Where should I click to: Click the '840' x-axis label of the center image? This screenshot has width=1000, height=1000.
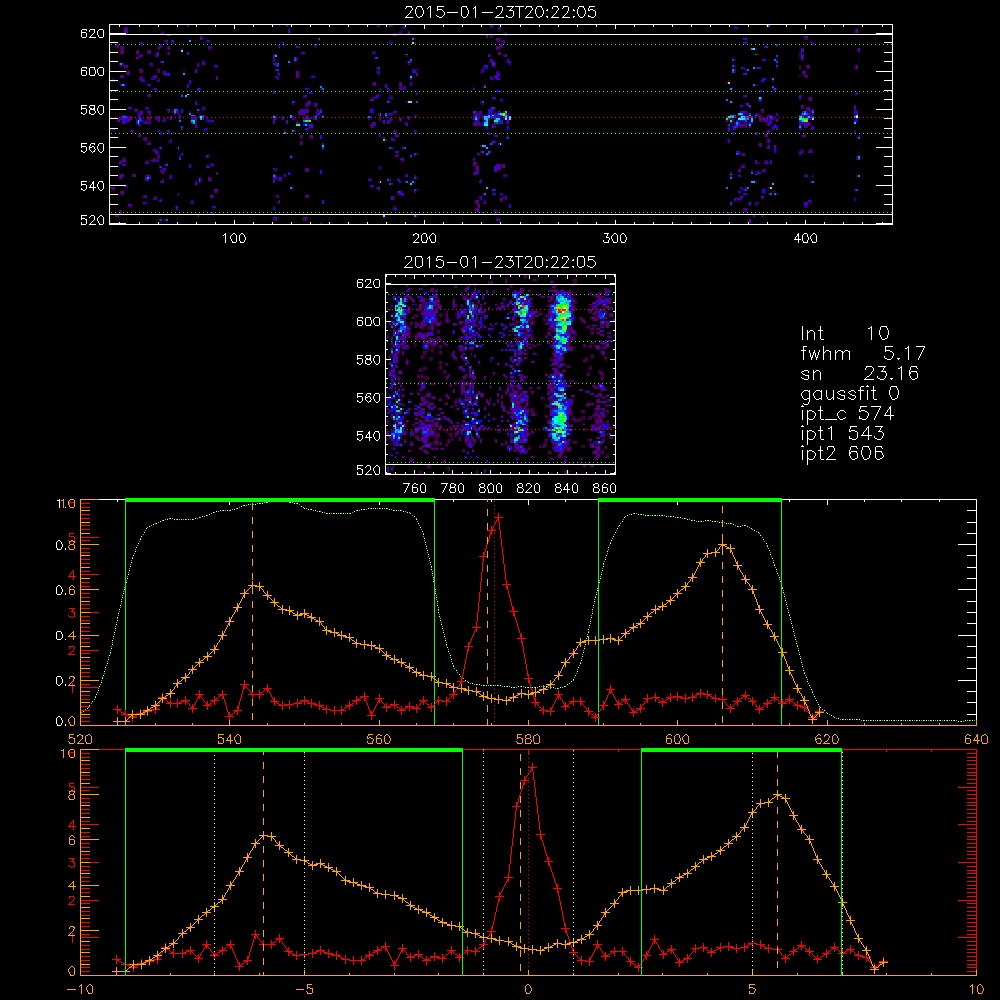pyautogui.click(x=566, y=489)
